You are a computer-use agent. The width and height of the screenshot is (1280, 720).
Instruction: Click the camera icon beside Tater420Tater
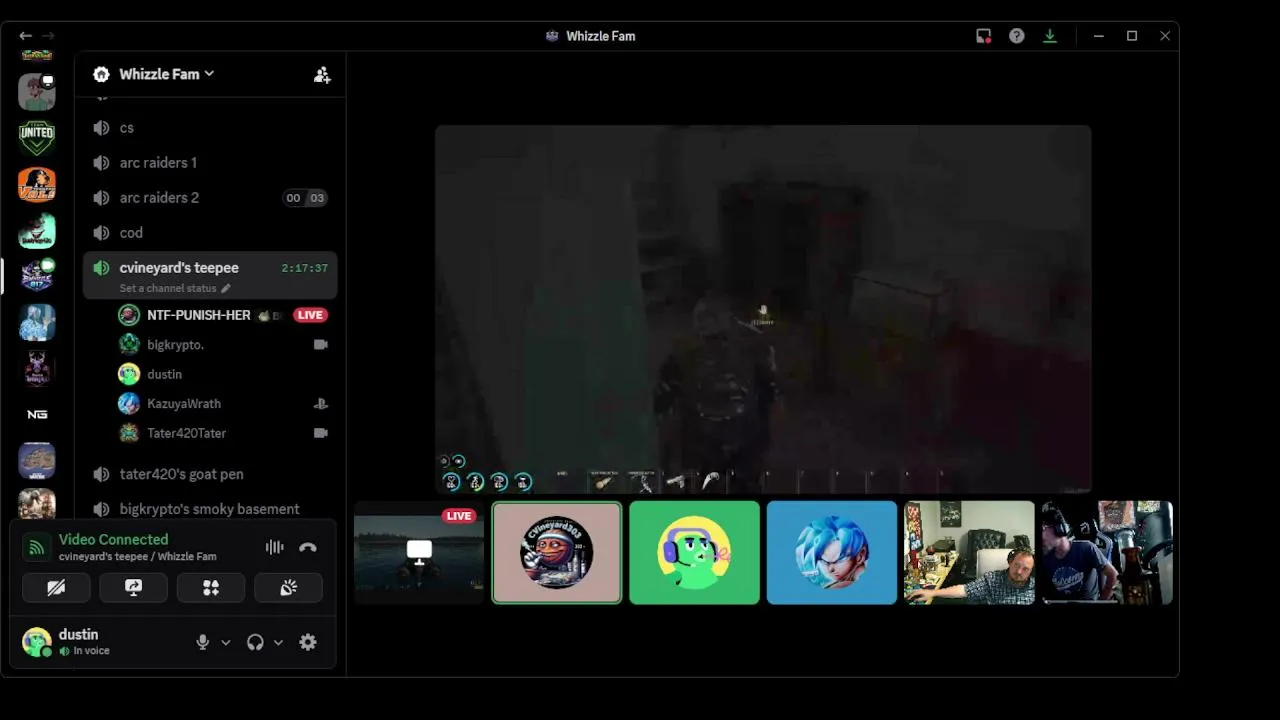pyautogui.click(x=320, y=433)
